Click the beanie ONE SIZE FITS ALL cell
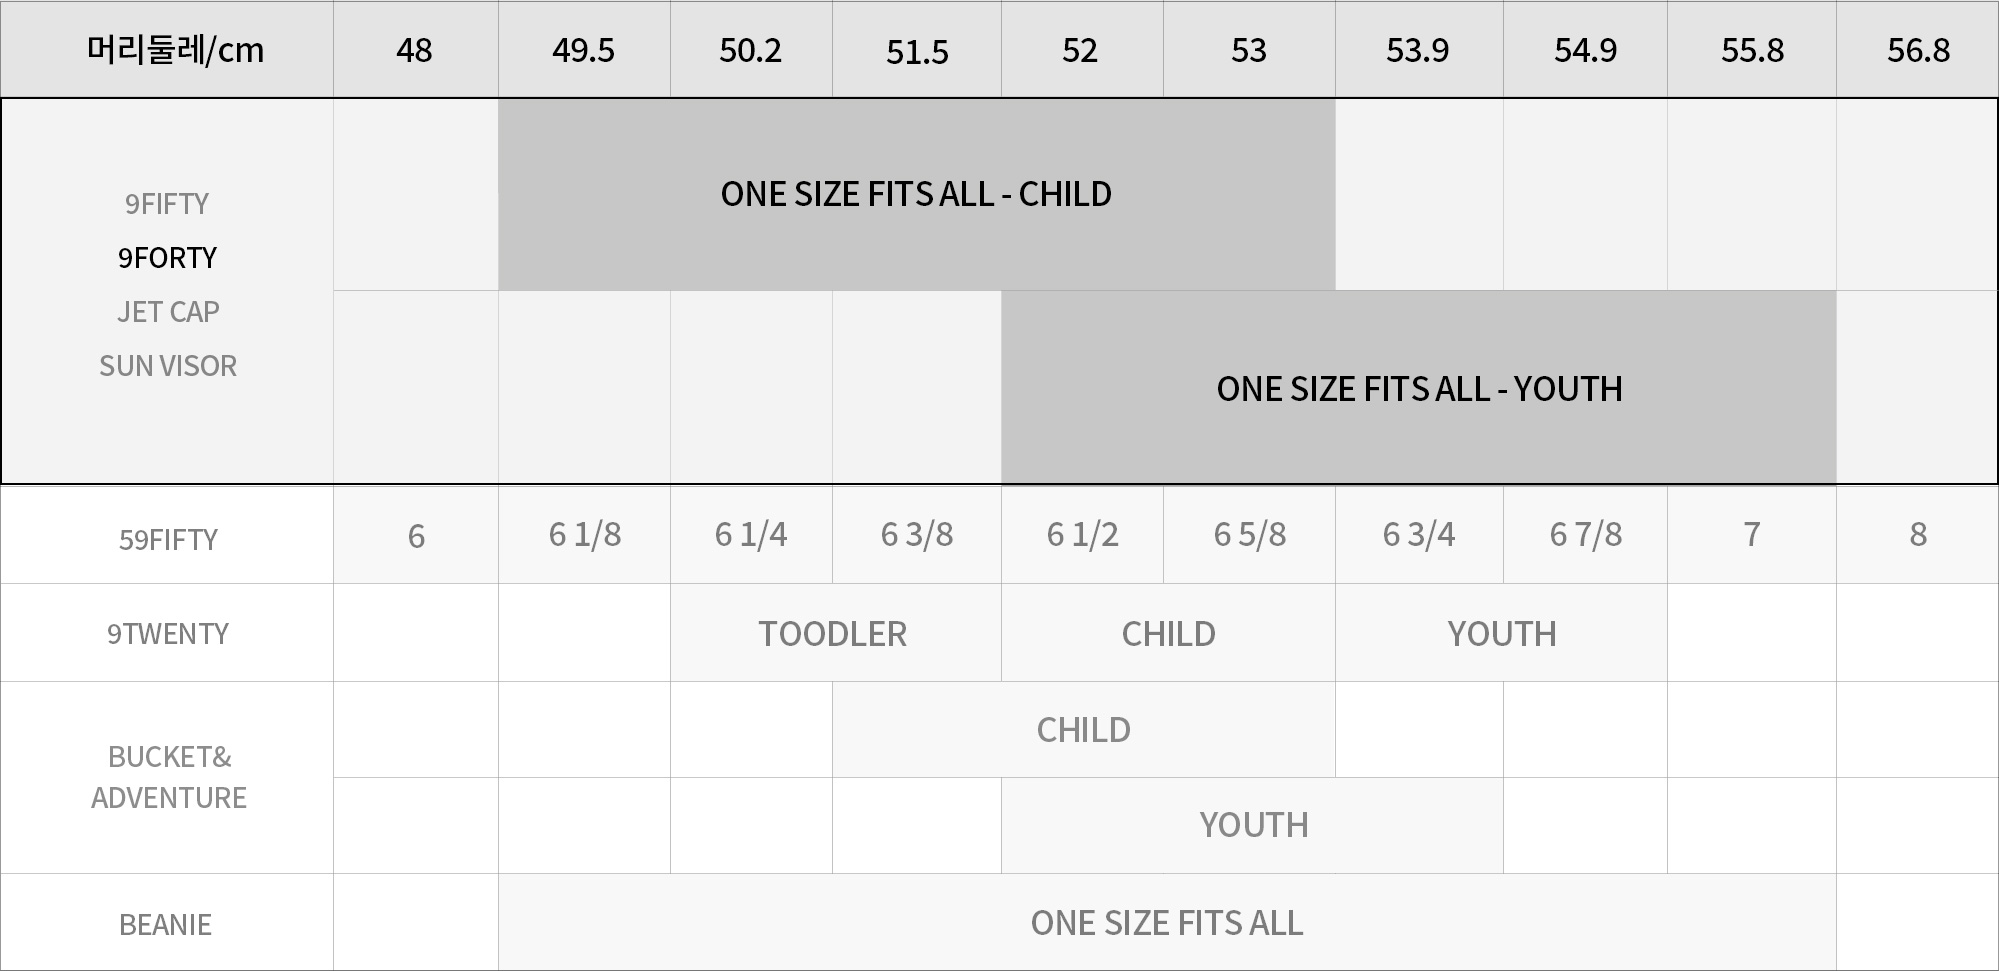The height and width of the screenshot is (971, 1999). tap(1167, 923)
